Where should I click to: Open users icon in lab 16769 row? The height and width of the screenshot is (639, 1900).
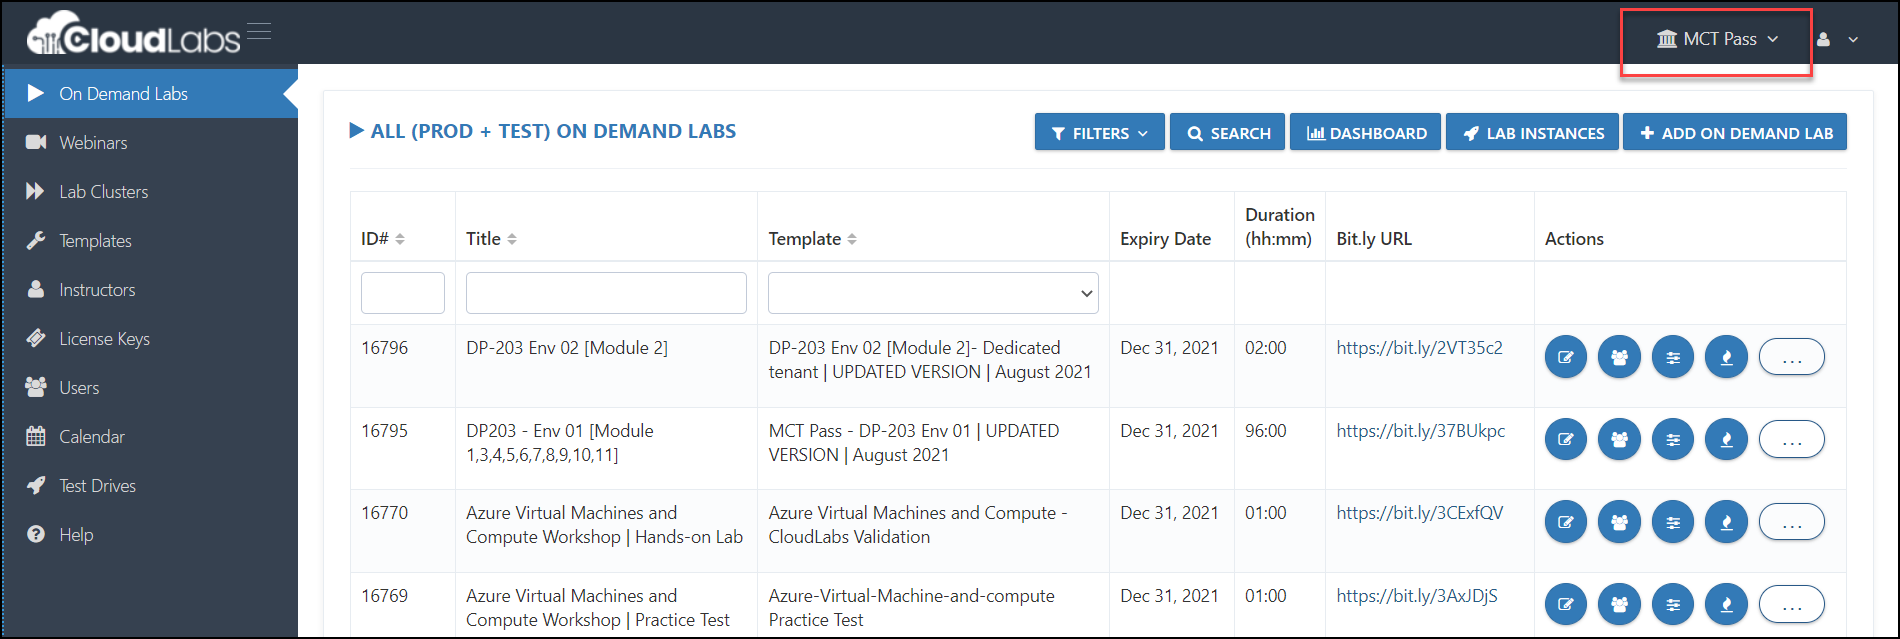tap(1619, 604)
